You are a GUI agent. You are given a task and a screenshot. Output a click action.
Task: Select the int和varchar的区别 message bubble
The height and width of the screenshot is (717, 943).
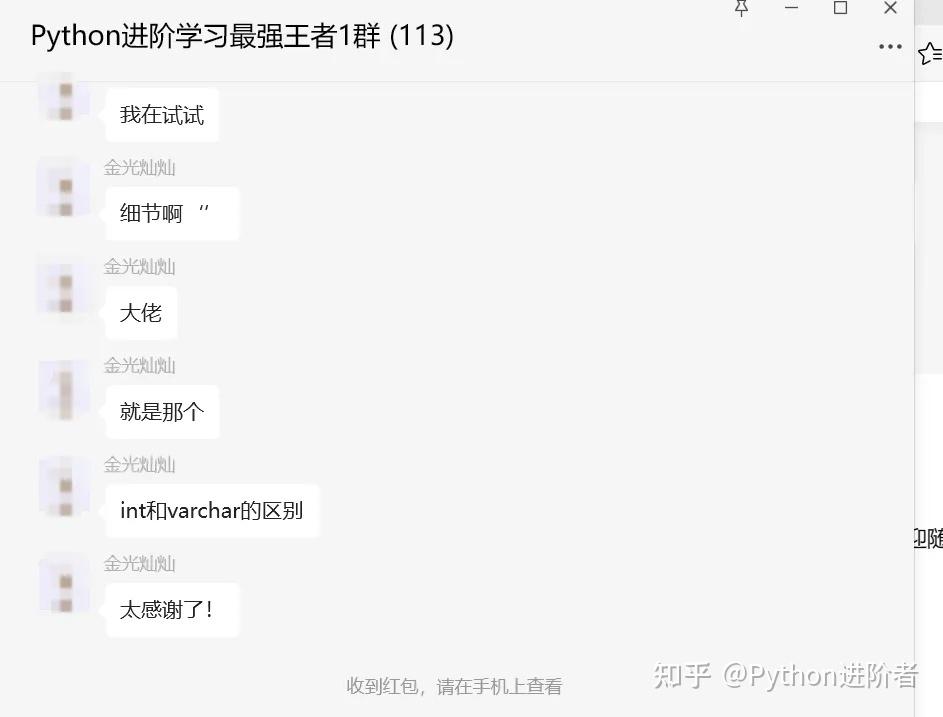pos(212,511)
